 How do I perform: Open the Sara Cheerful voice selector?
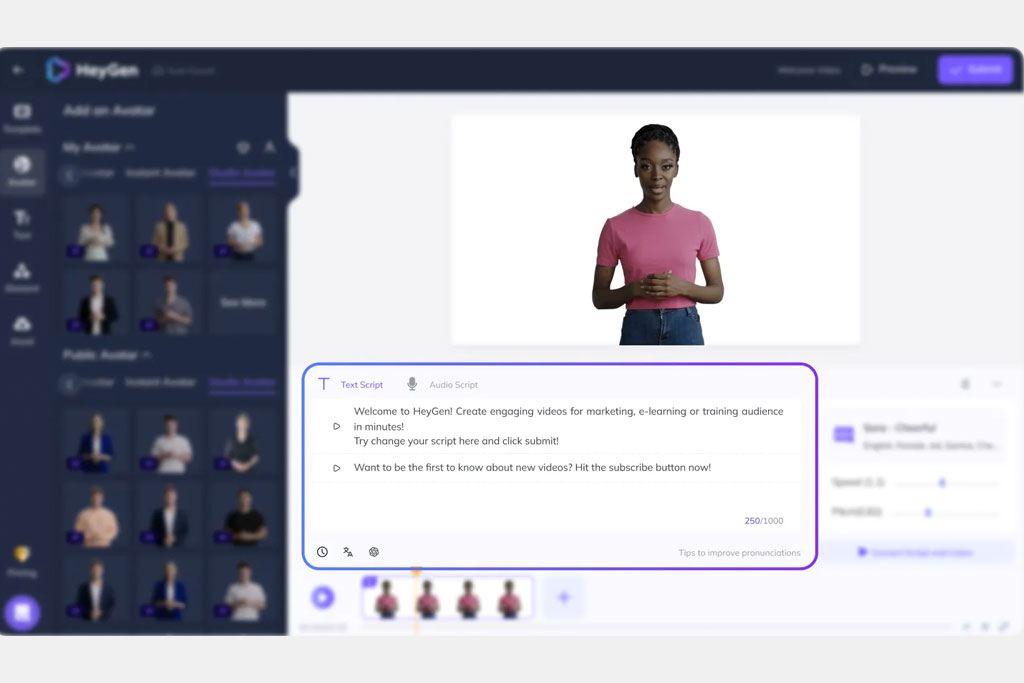(x=915, y=436)
